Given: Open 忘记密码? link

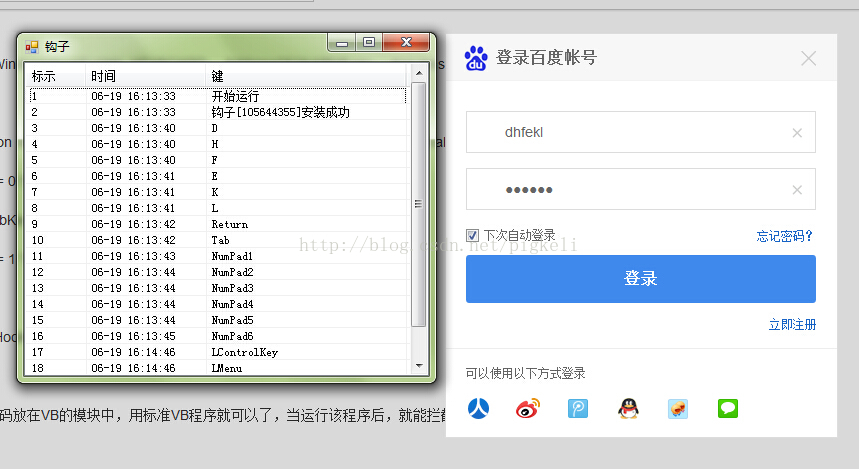Looking at the screenshot, I should [x=784, y=236].
